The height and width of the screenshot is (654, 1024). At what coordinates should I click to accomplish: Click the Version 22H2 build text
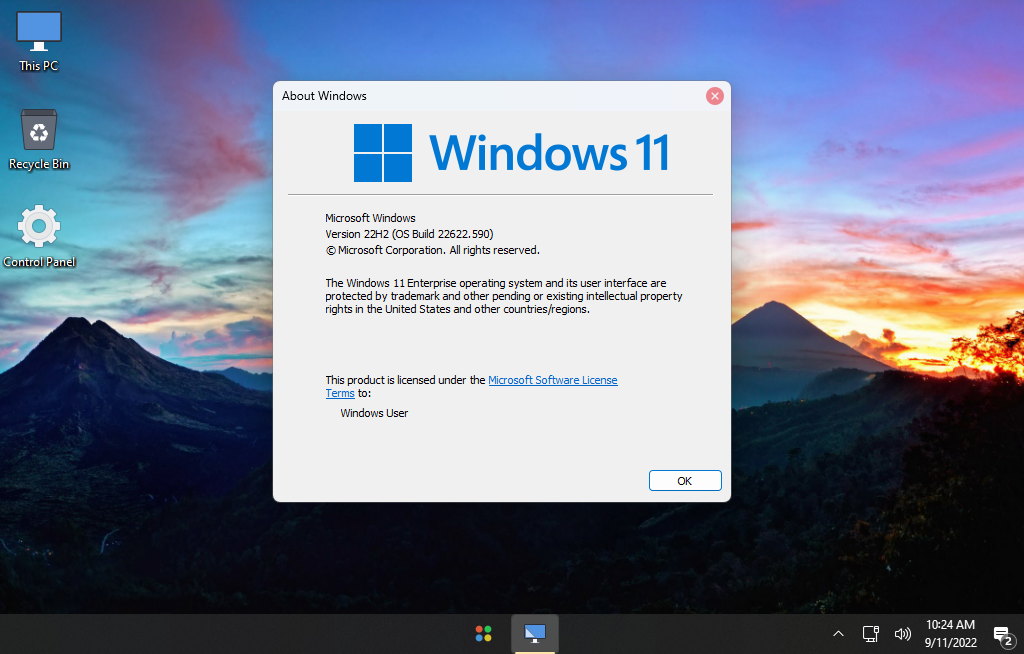point(409,234)
